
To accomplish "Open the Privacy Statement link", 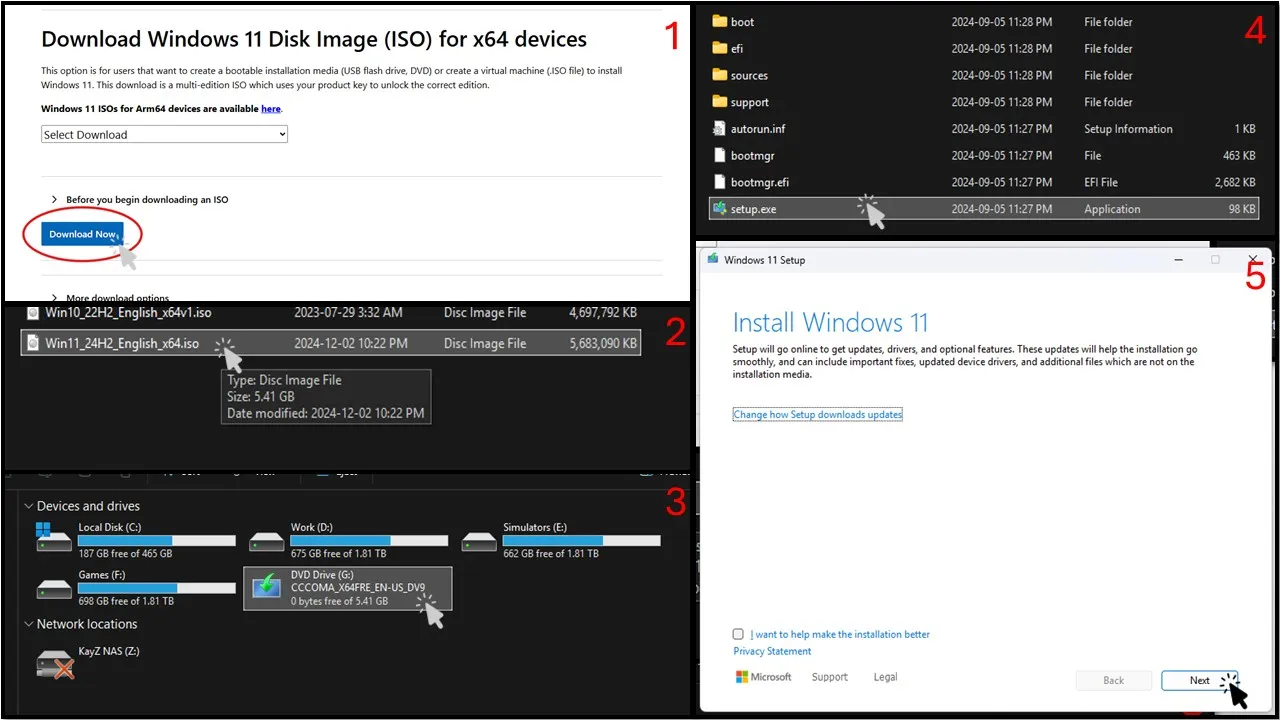I will [x=772, y=651].
